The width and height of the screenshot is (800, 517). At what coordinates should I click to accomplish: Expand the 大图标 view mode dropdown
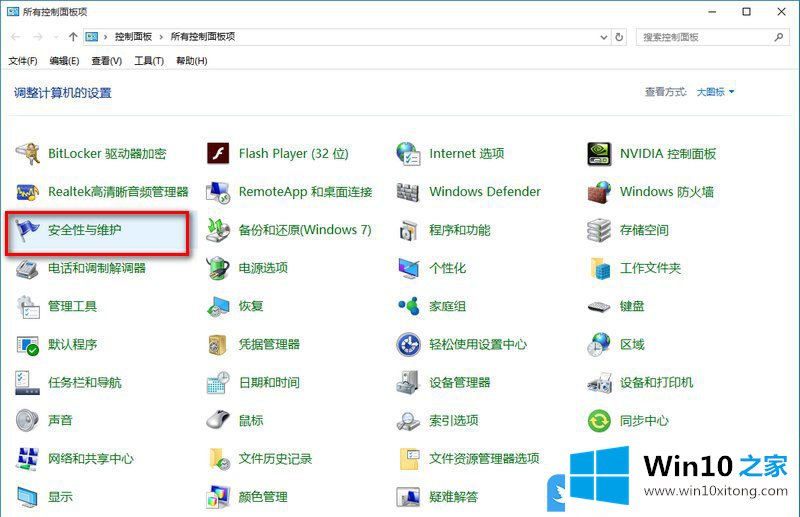coord(716,92)
